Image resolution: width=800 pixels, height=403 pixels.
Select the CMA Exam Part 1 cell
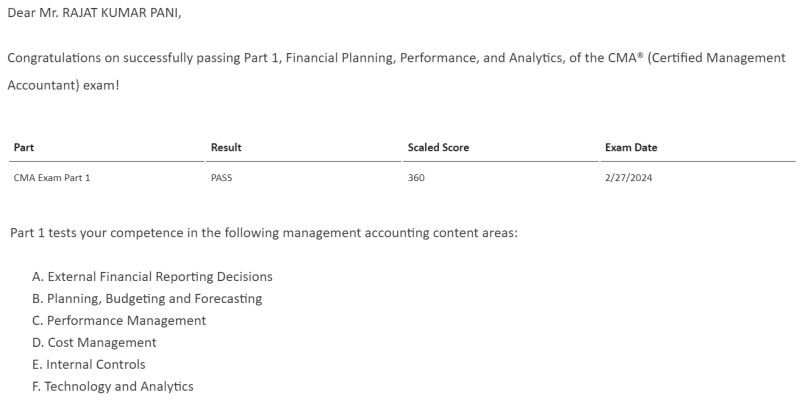52,178
